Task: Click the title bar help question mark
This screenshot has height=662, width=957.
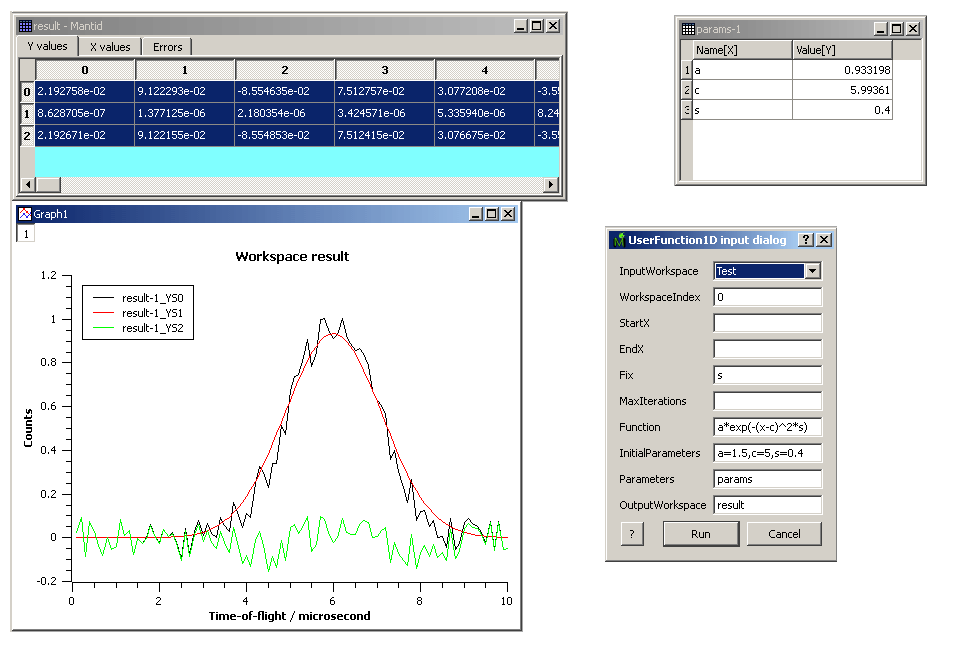Action: [x=806, y=240]
